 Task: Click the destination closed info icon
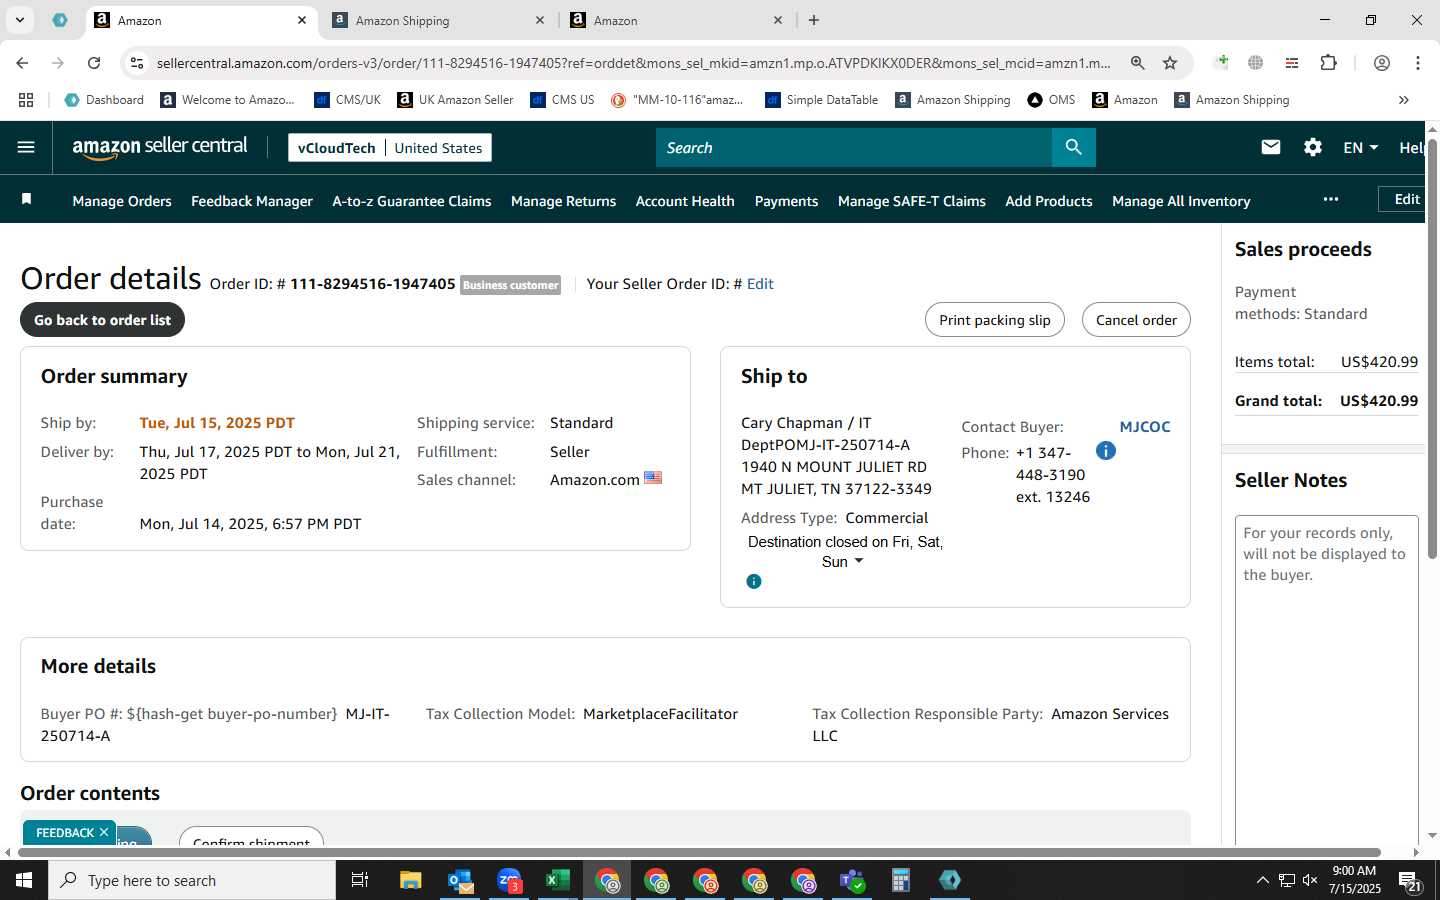754,581
